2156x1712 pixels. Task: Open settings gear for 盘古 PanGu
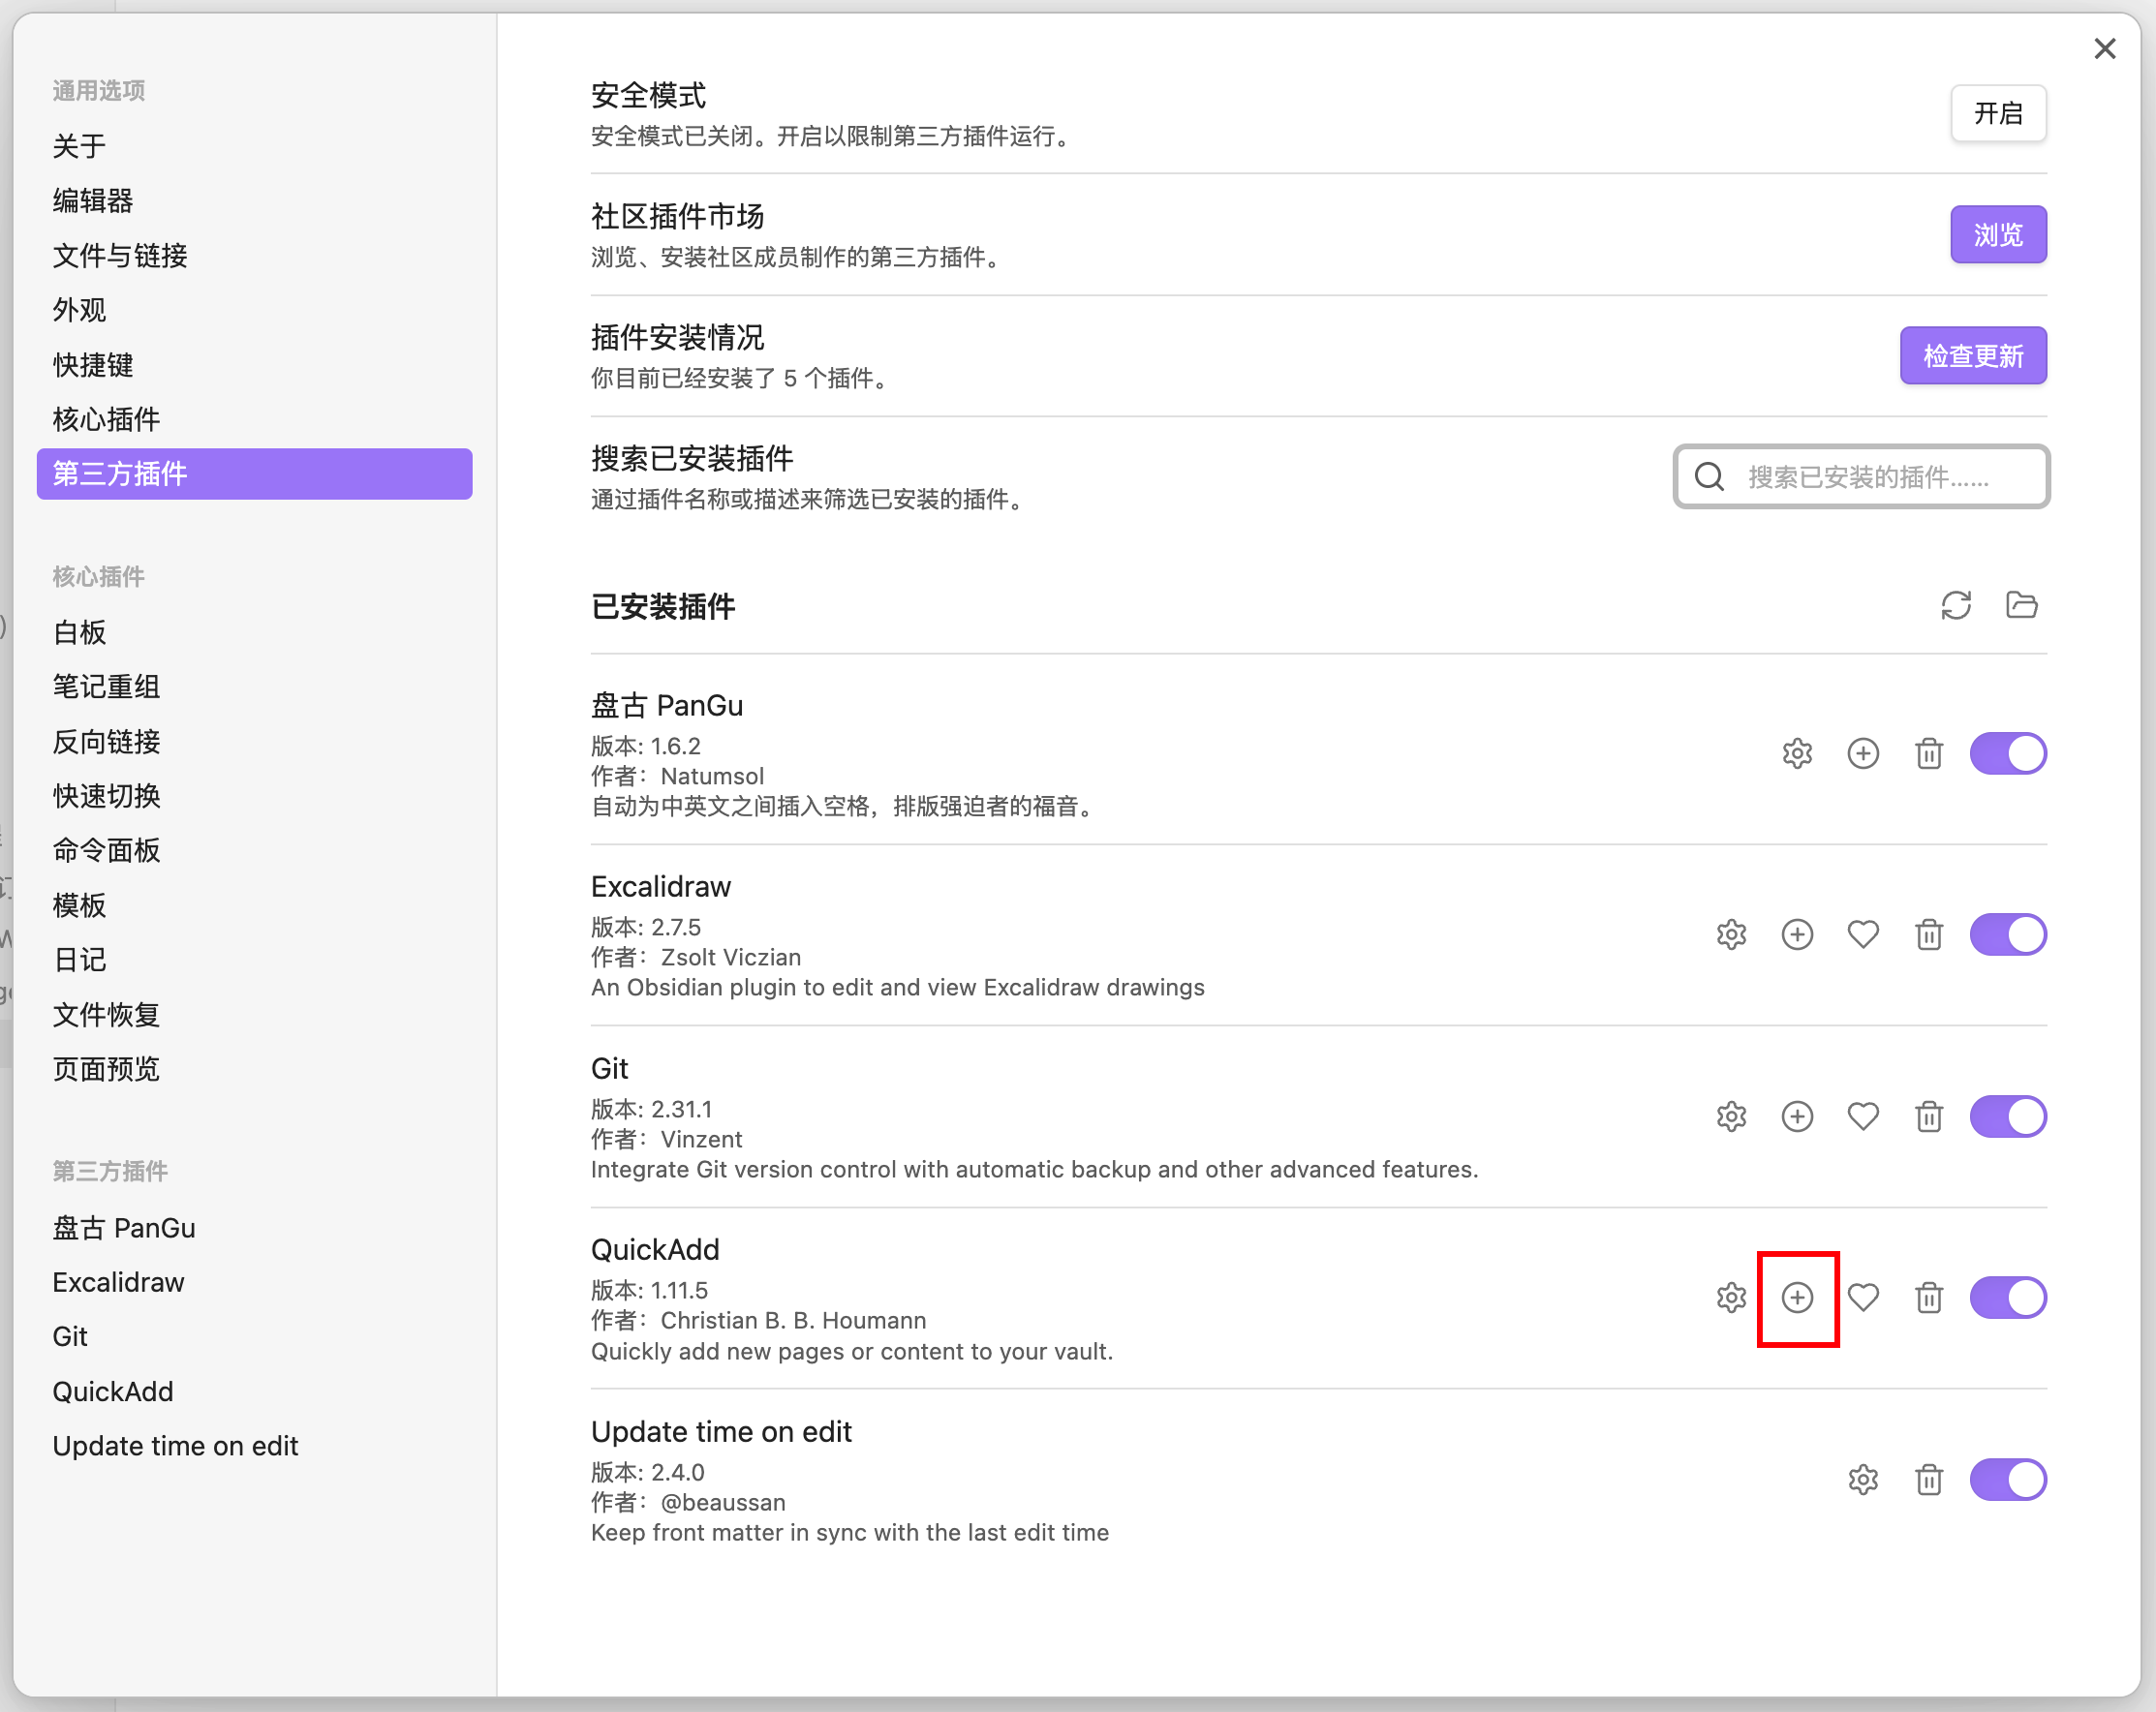1797,753
